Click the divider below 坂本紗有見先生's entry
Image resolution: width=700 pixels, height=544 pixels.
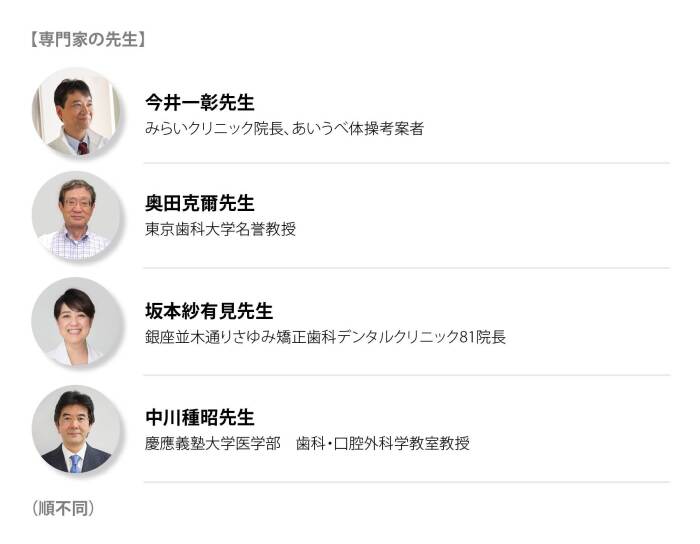coord(406,375)
